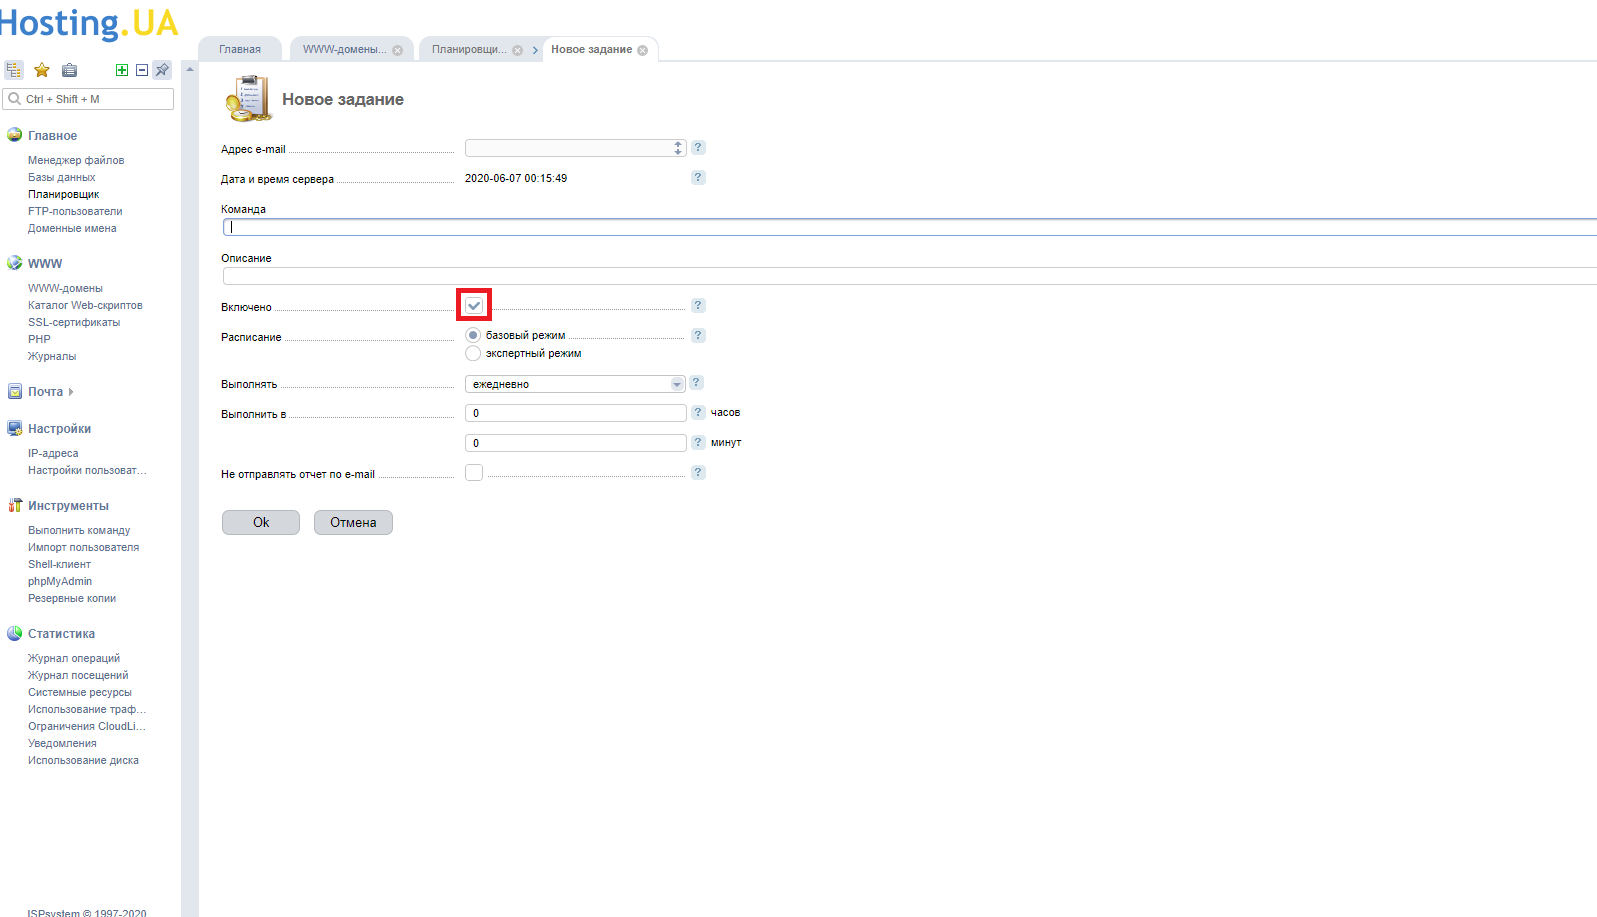Expand the Почта sidebar section

coord(46,392)
